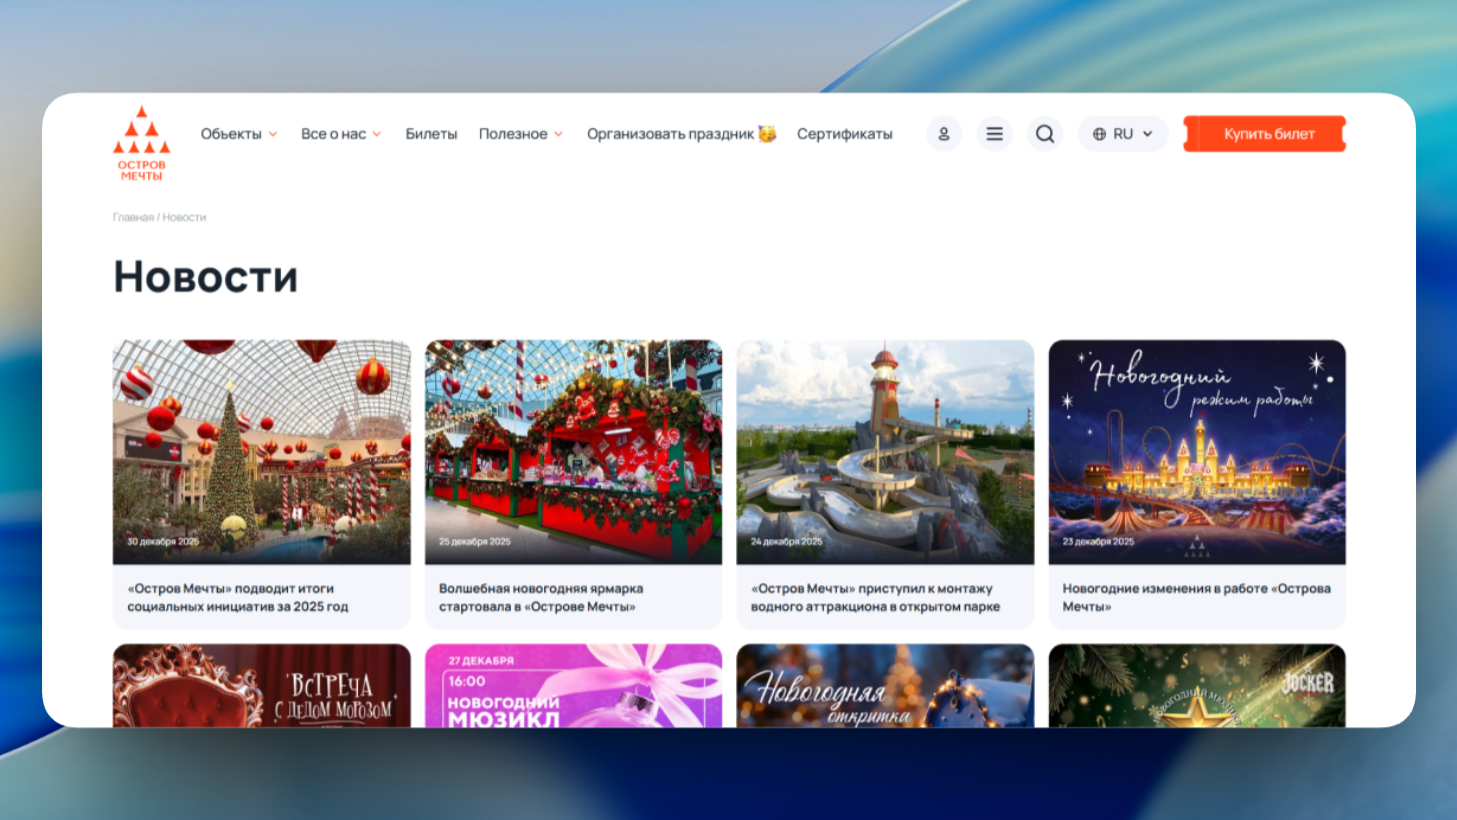1457x820 pixels.
Task: Click the 30 декабря 2025 date label
Action: [x=163, y=541]
